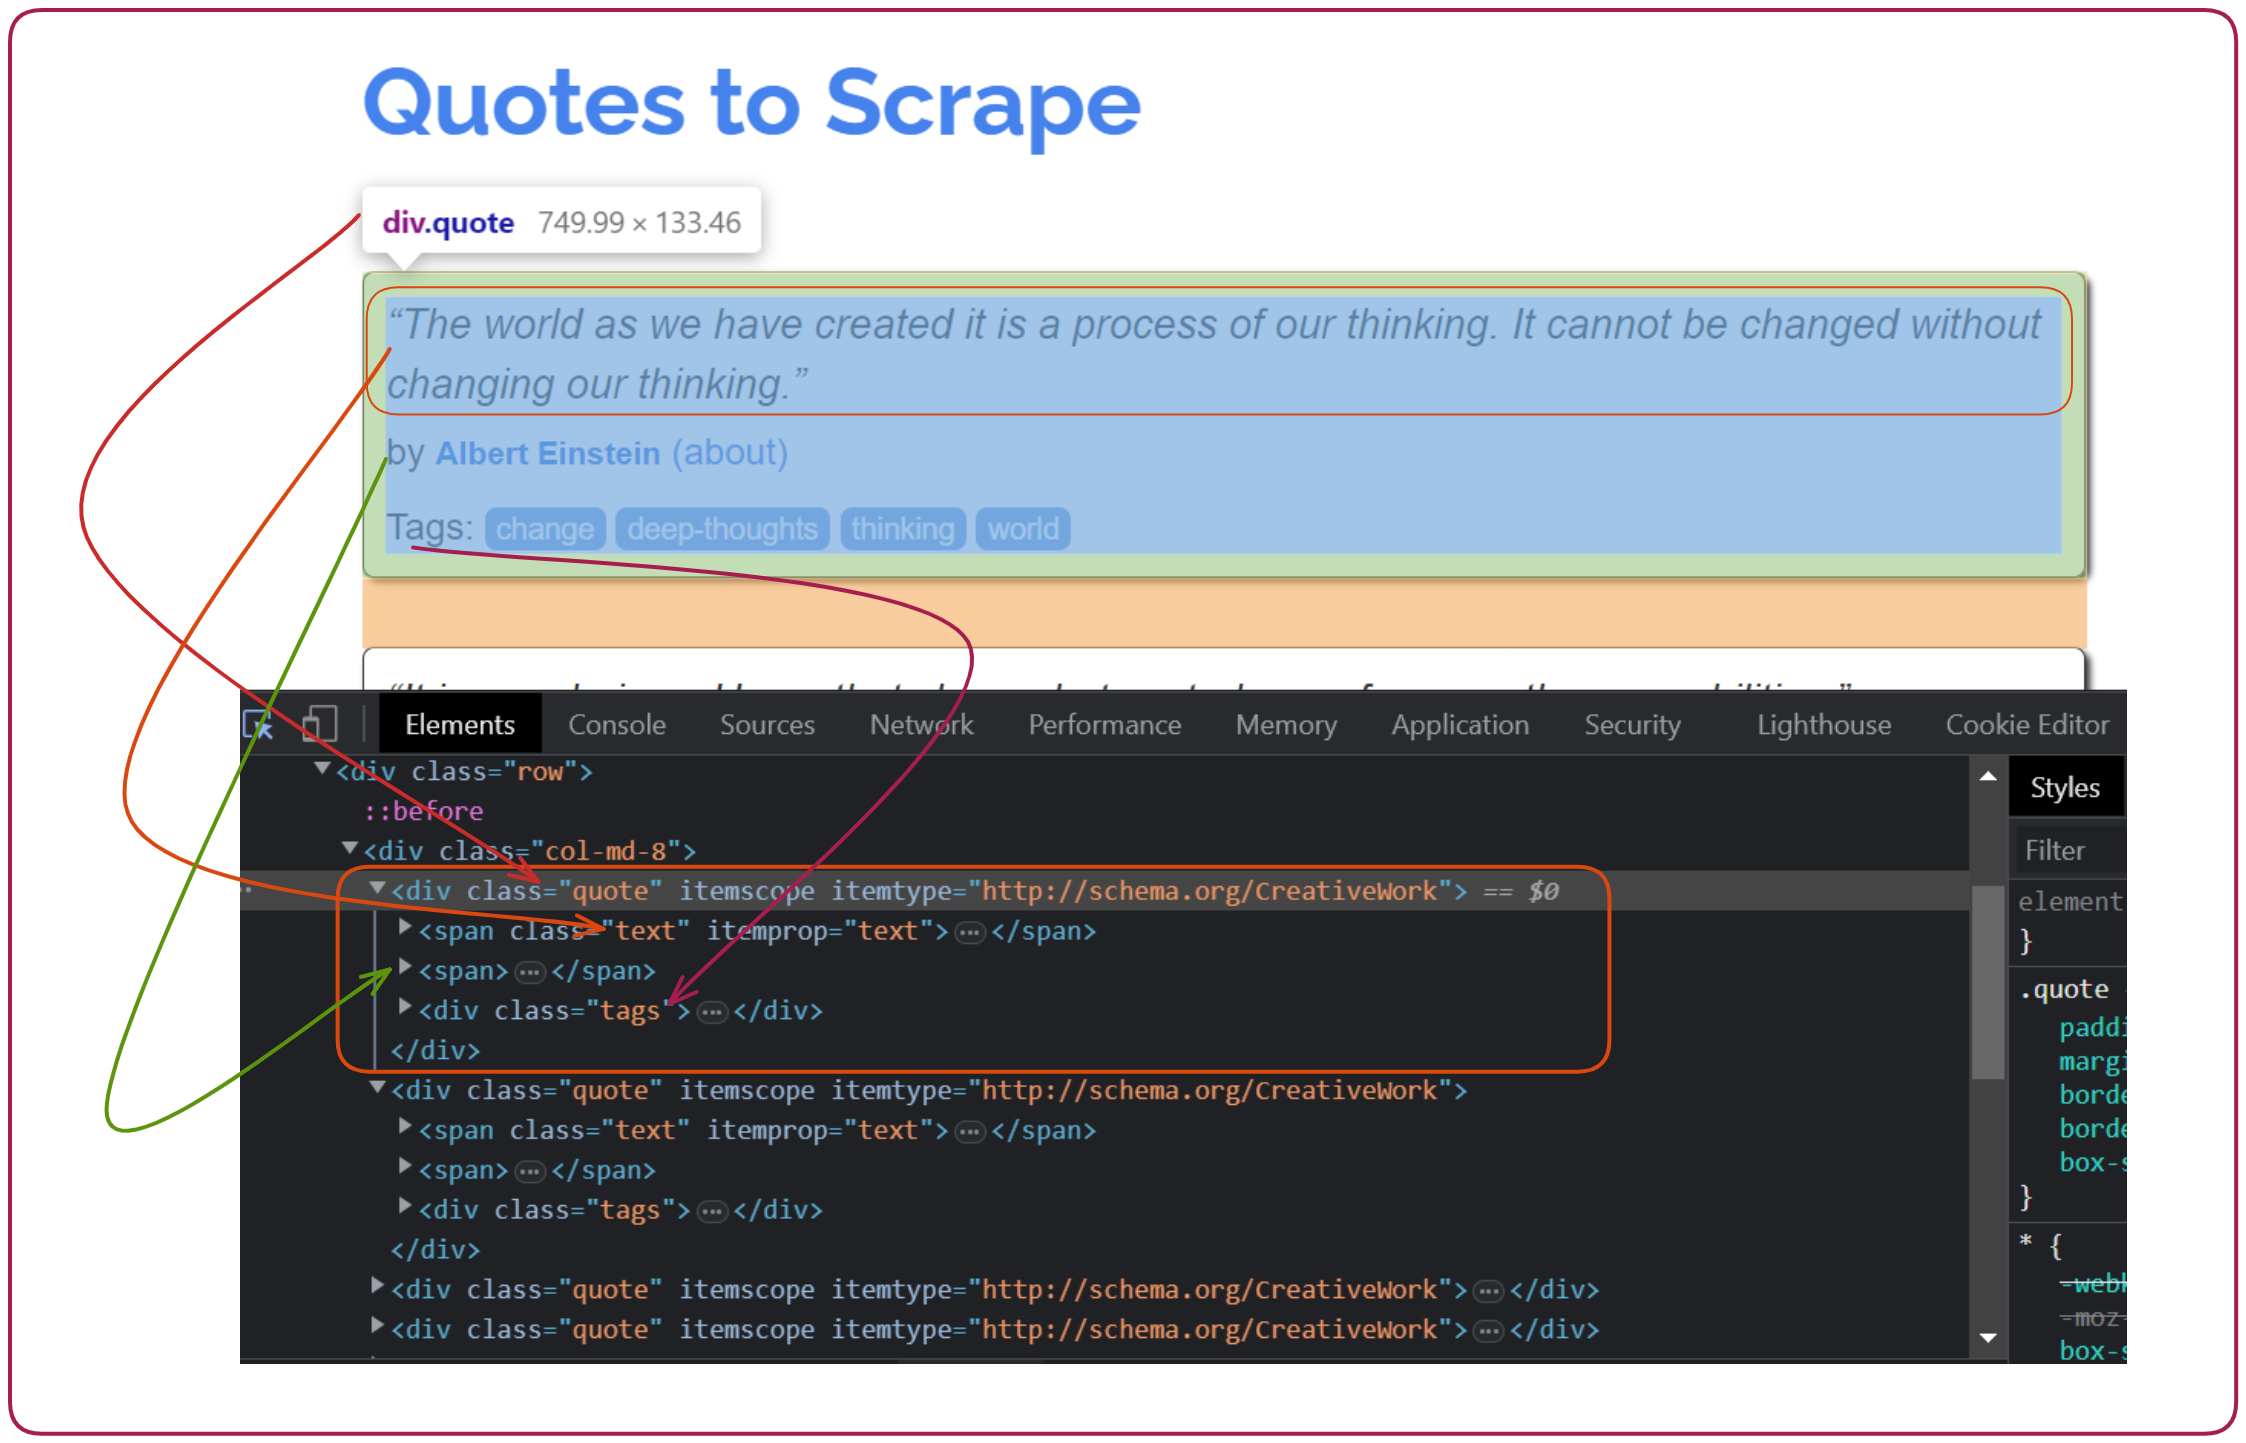This screenshot has width=2246, height=1443.
Task: Click the "change" tag
Action: pos(545,528)
